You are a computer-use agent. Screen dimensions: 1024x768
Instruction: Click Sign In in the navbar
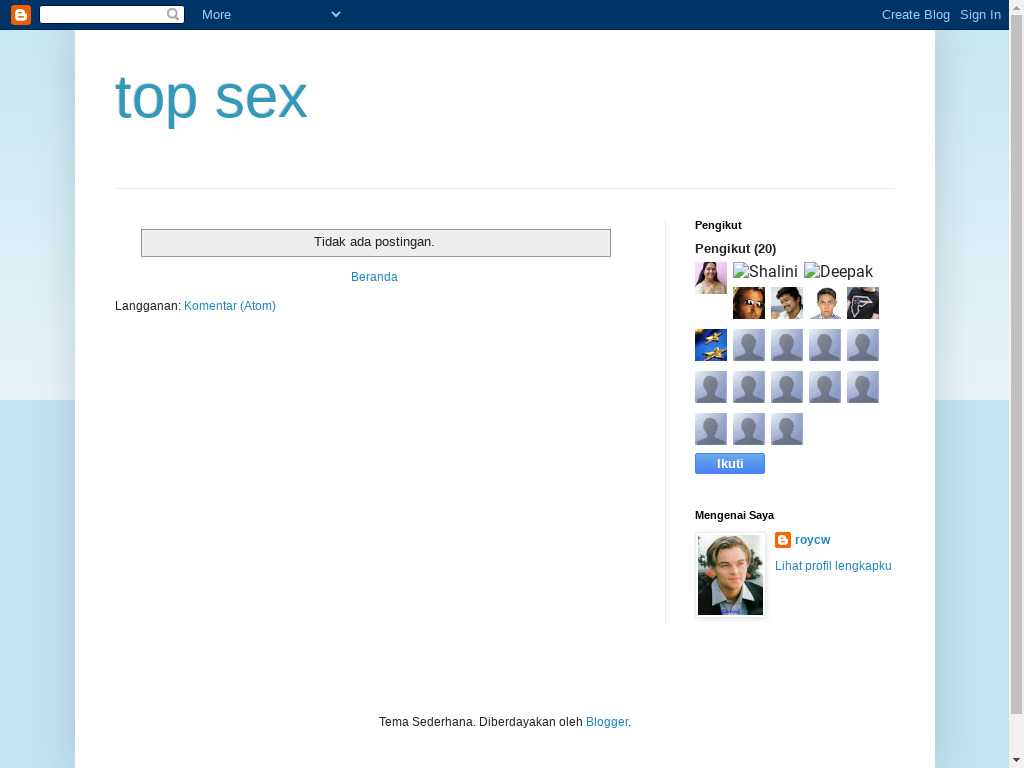tap(980, 14)
